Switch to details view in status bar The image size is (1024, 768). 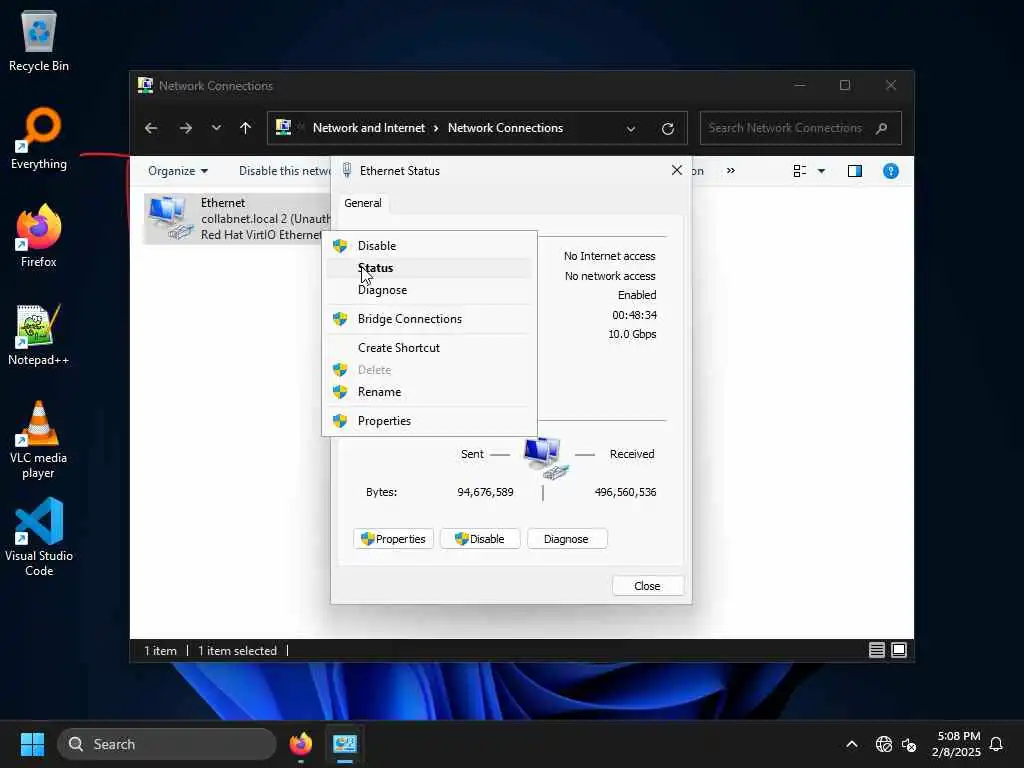click(876, 650)
